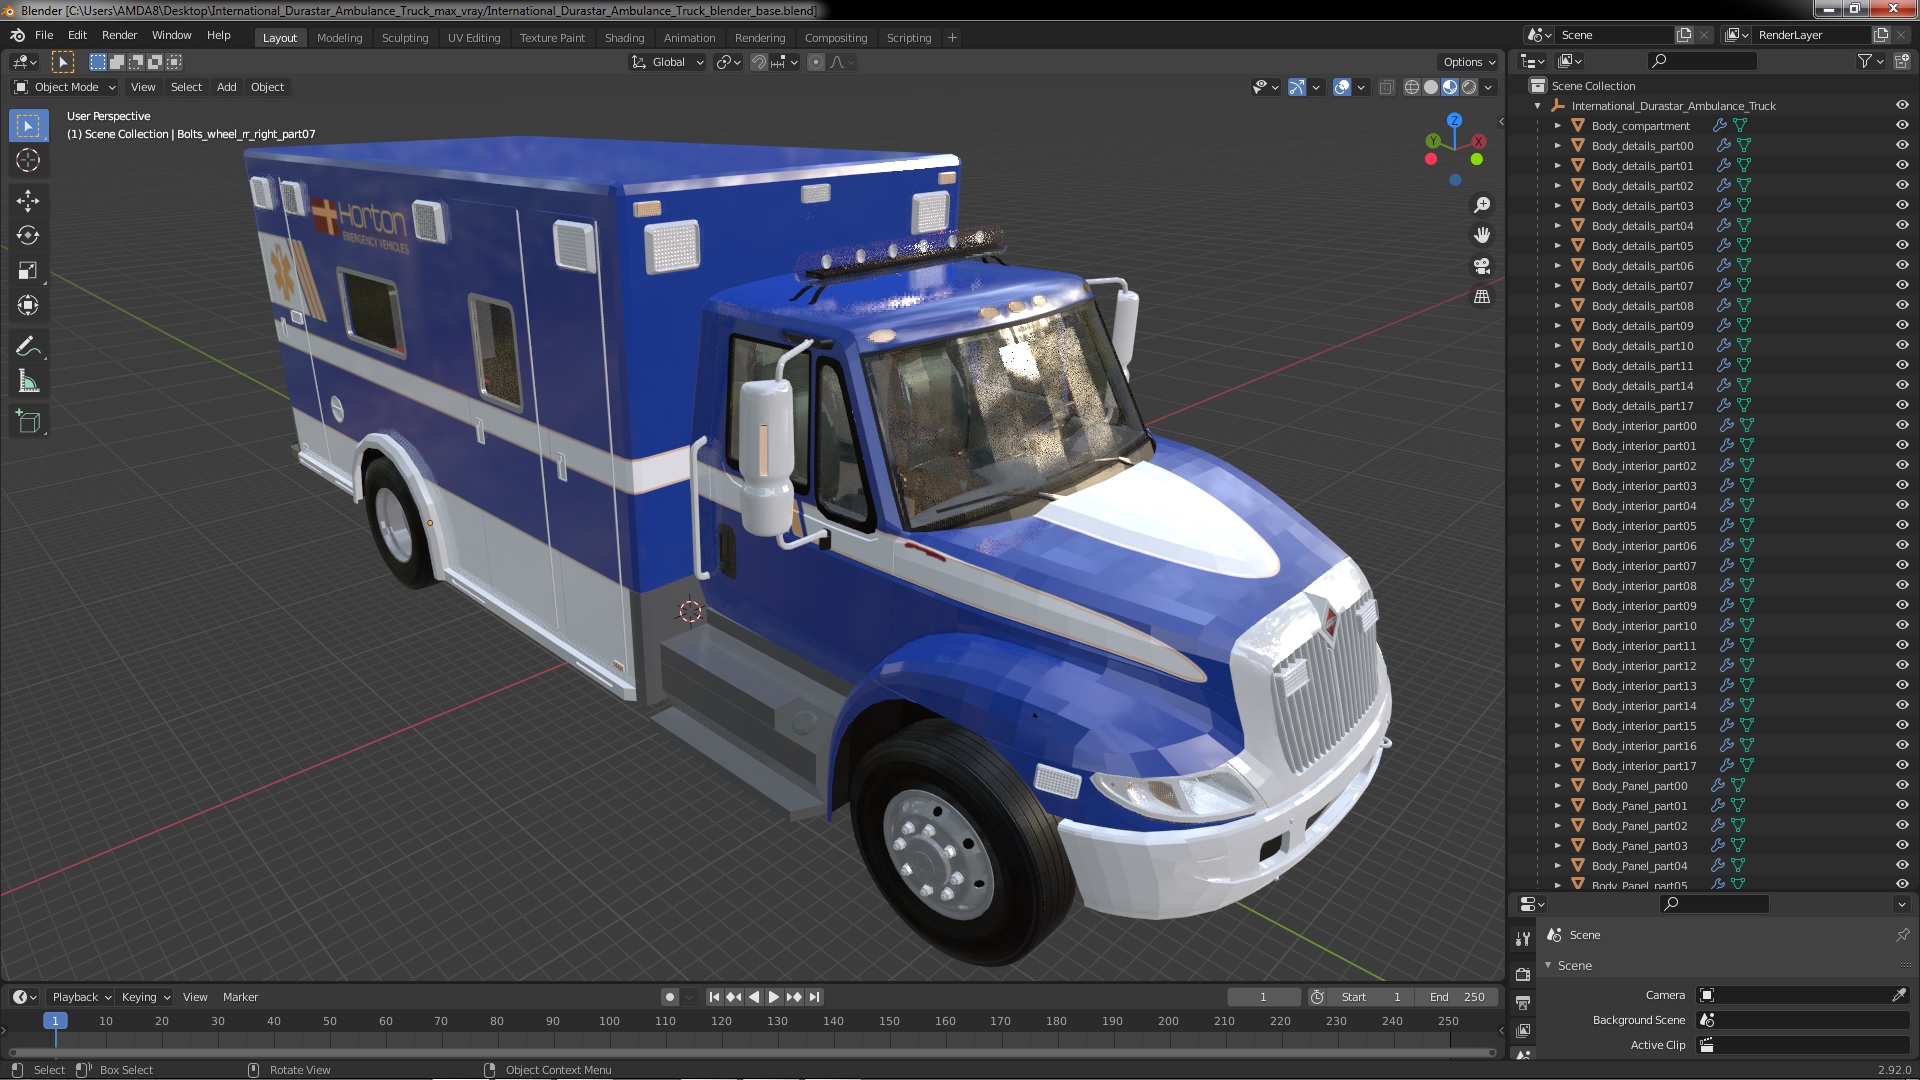Click the current frame number field
This screenshot has width=1920, height=1080.
click(1263, 997)
